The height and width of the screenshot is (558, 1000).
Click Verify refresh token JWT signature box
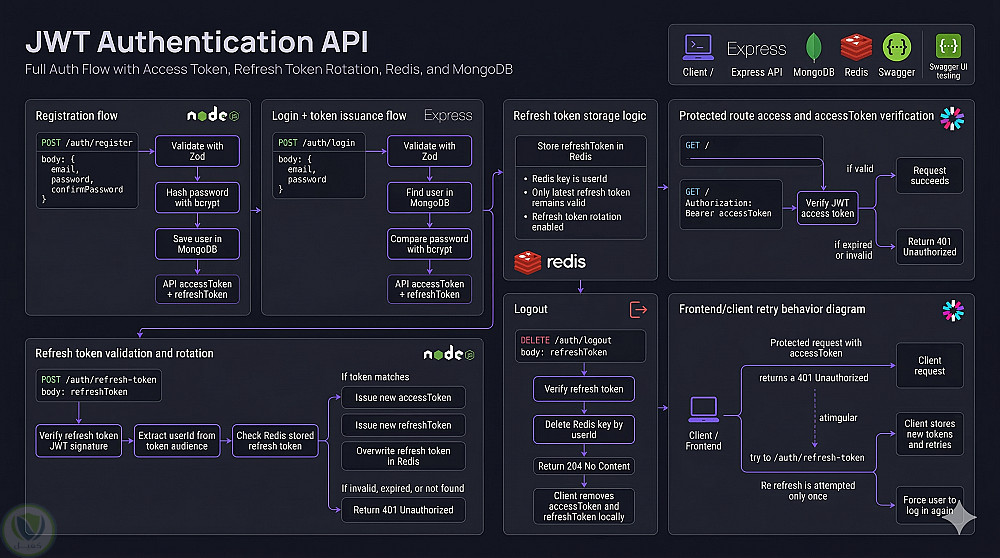(x=78, y=441)
